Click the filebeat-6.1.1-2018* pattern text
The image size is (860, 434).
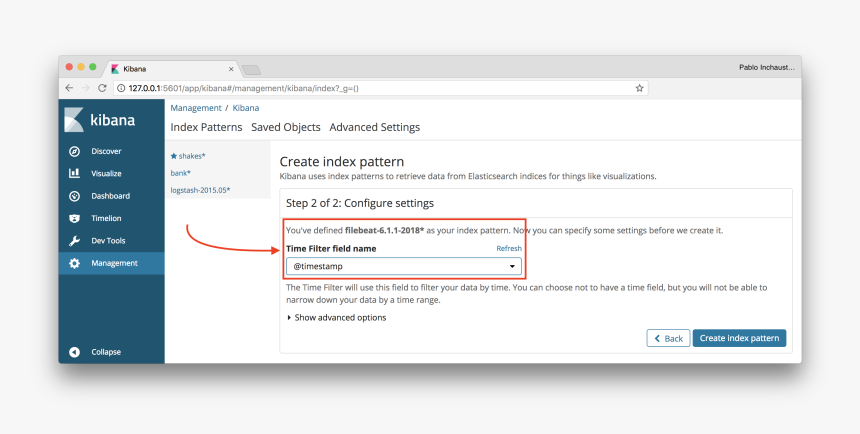click(384, 230)
